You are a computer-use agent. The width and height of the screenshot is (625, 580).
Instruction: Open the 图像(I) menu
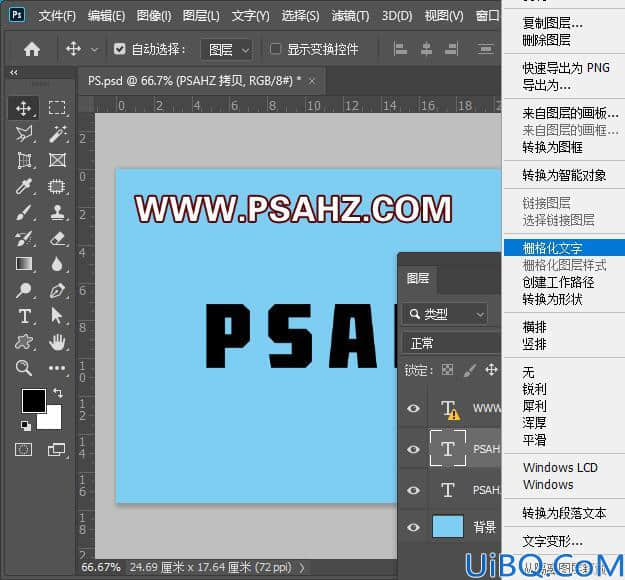tap(154, 16)
